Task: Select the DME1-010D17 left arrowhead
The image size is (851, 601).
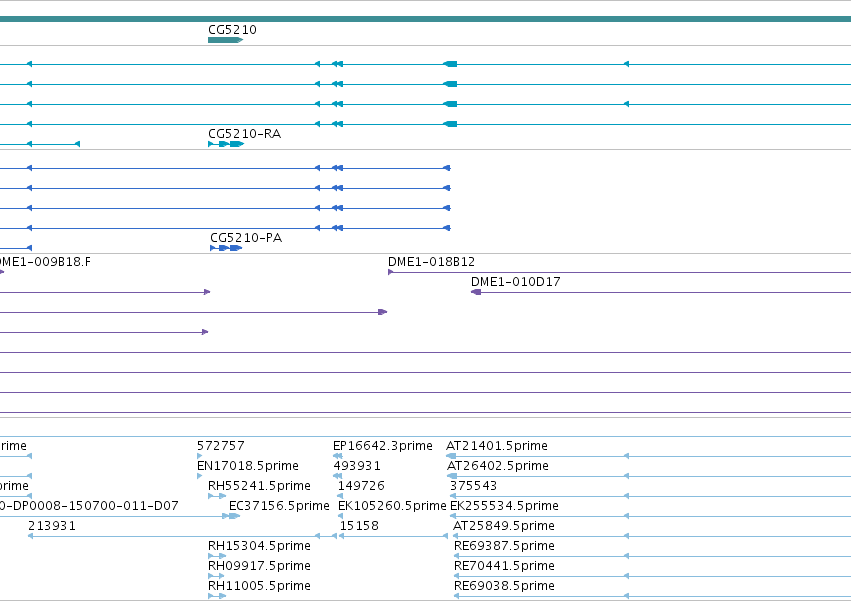Action: tap(476, 292)
